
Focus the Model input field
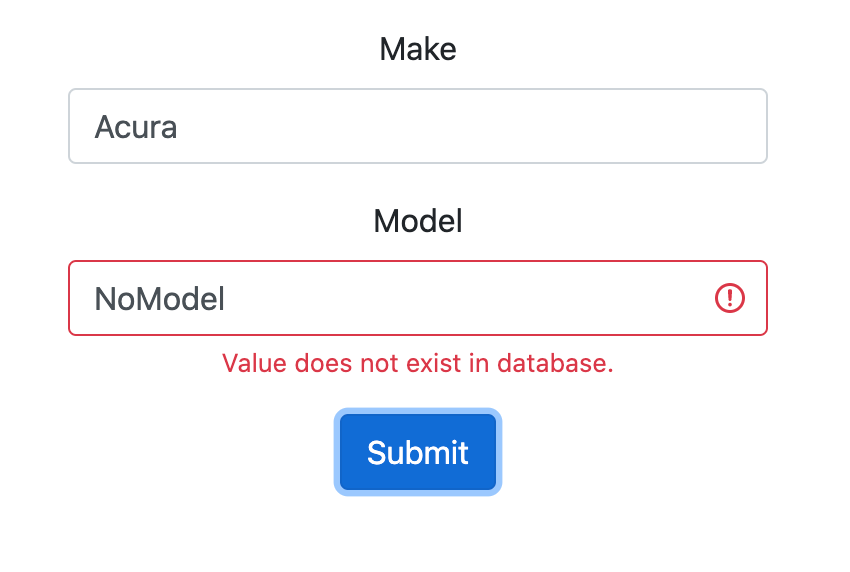pos(417,298)
